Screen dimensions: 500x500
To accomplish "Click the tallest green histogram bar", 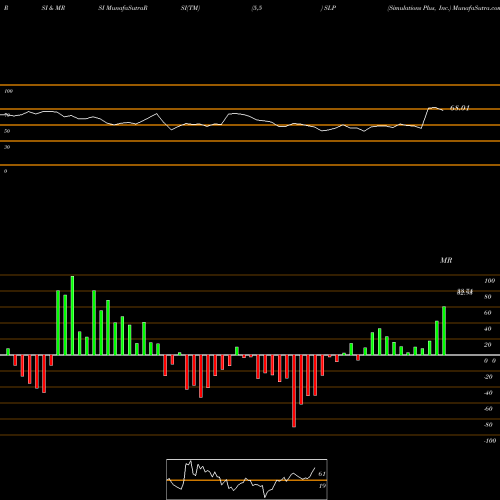I will coord(72,315).
